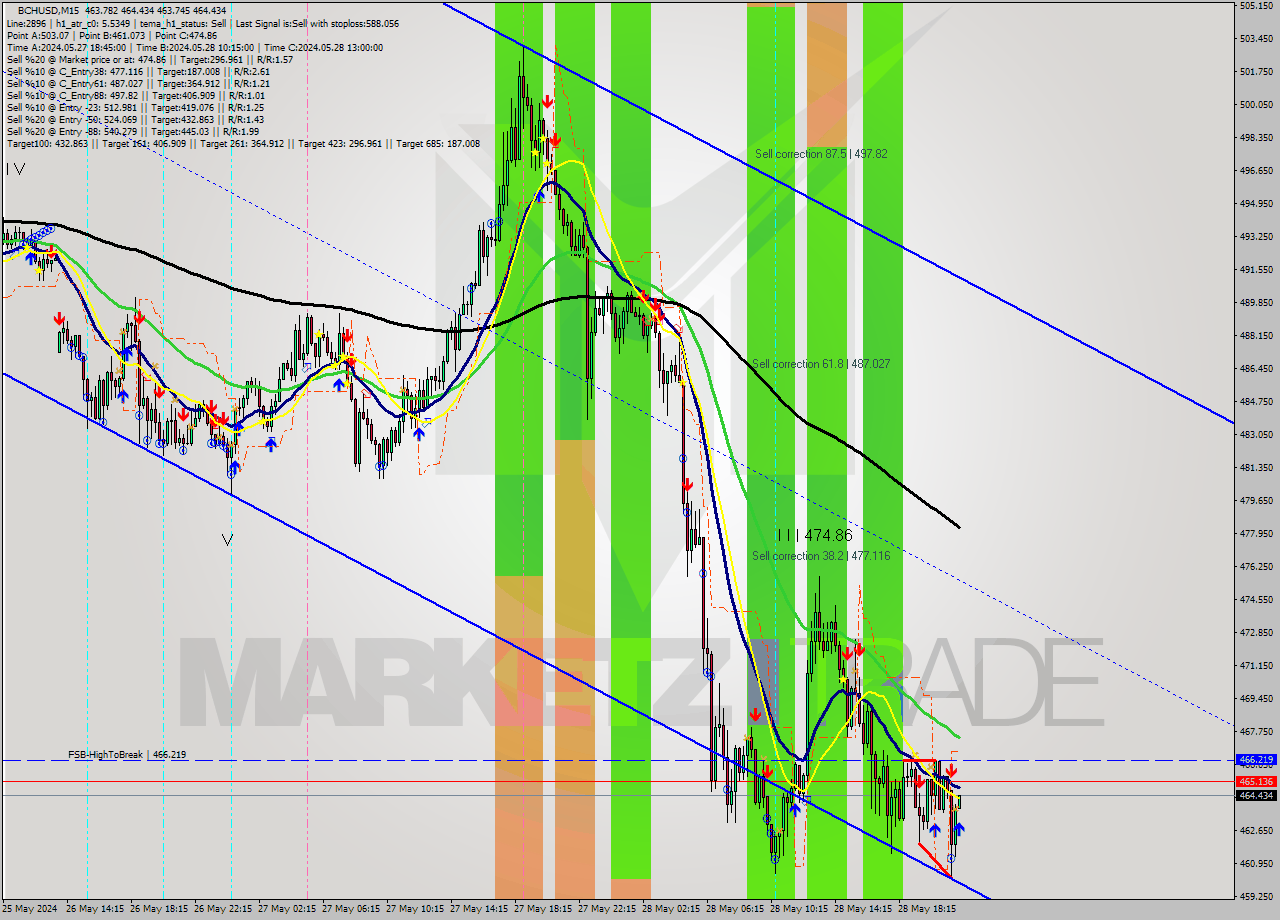Screen dimensions: 1280x920
Task: Click the 488.150 price axis label
Action: click(1255, 336)
